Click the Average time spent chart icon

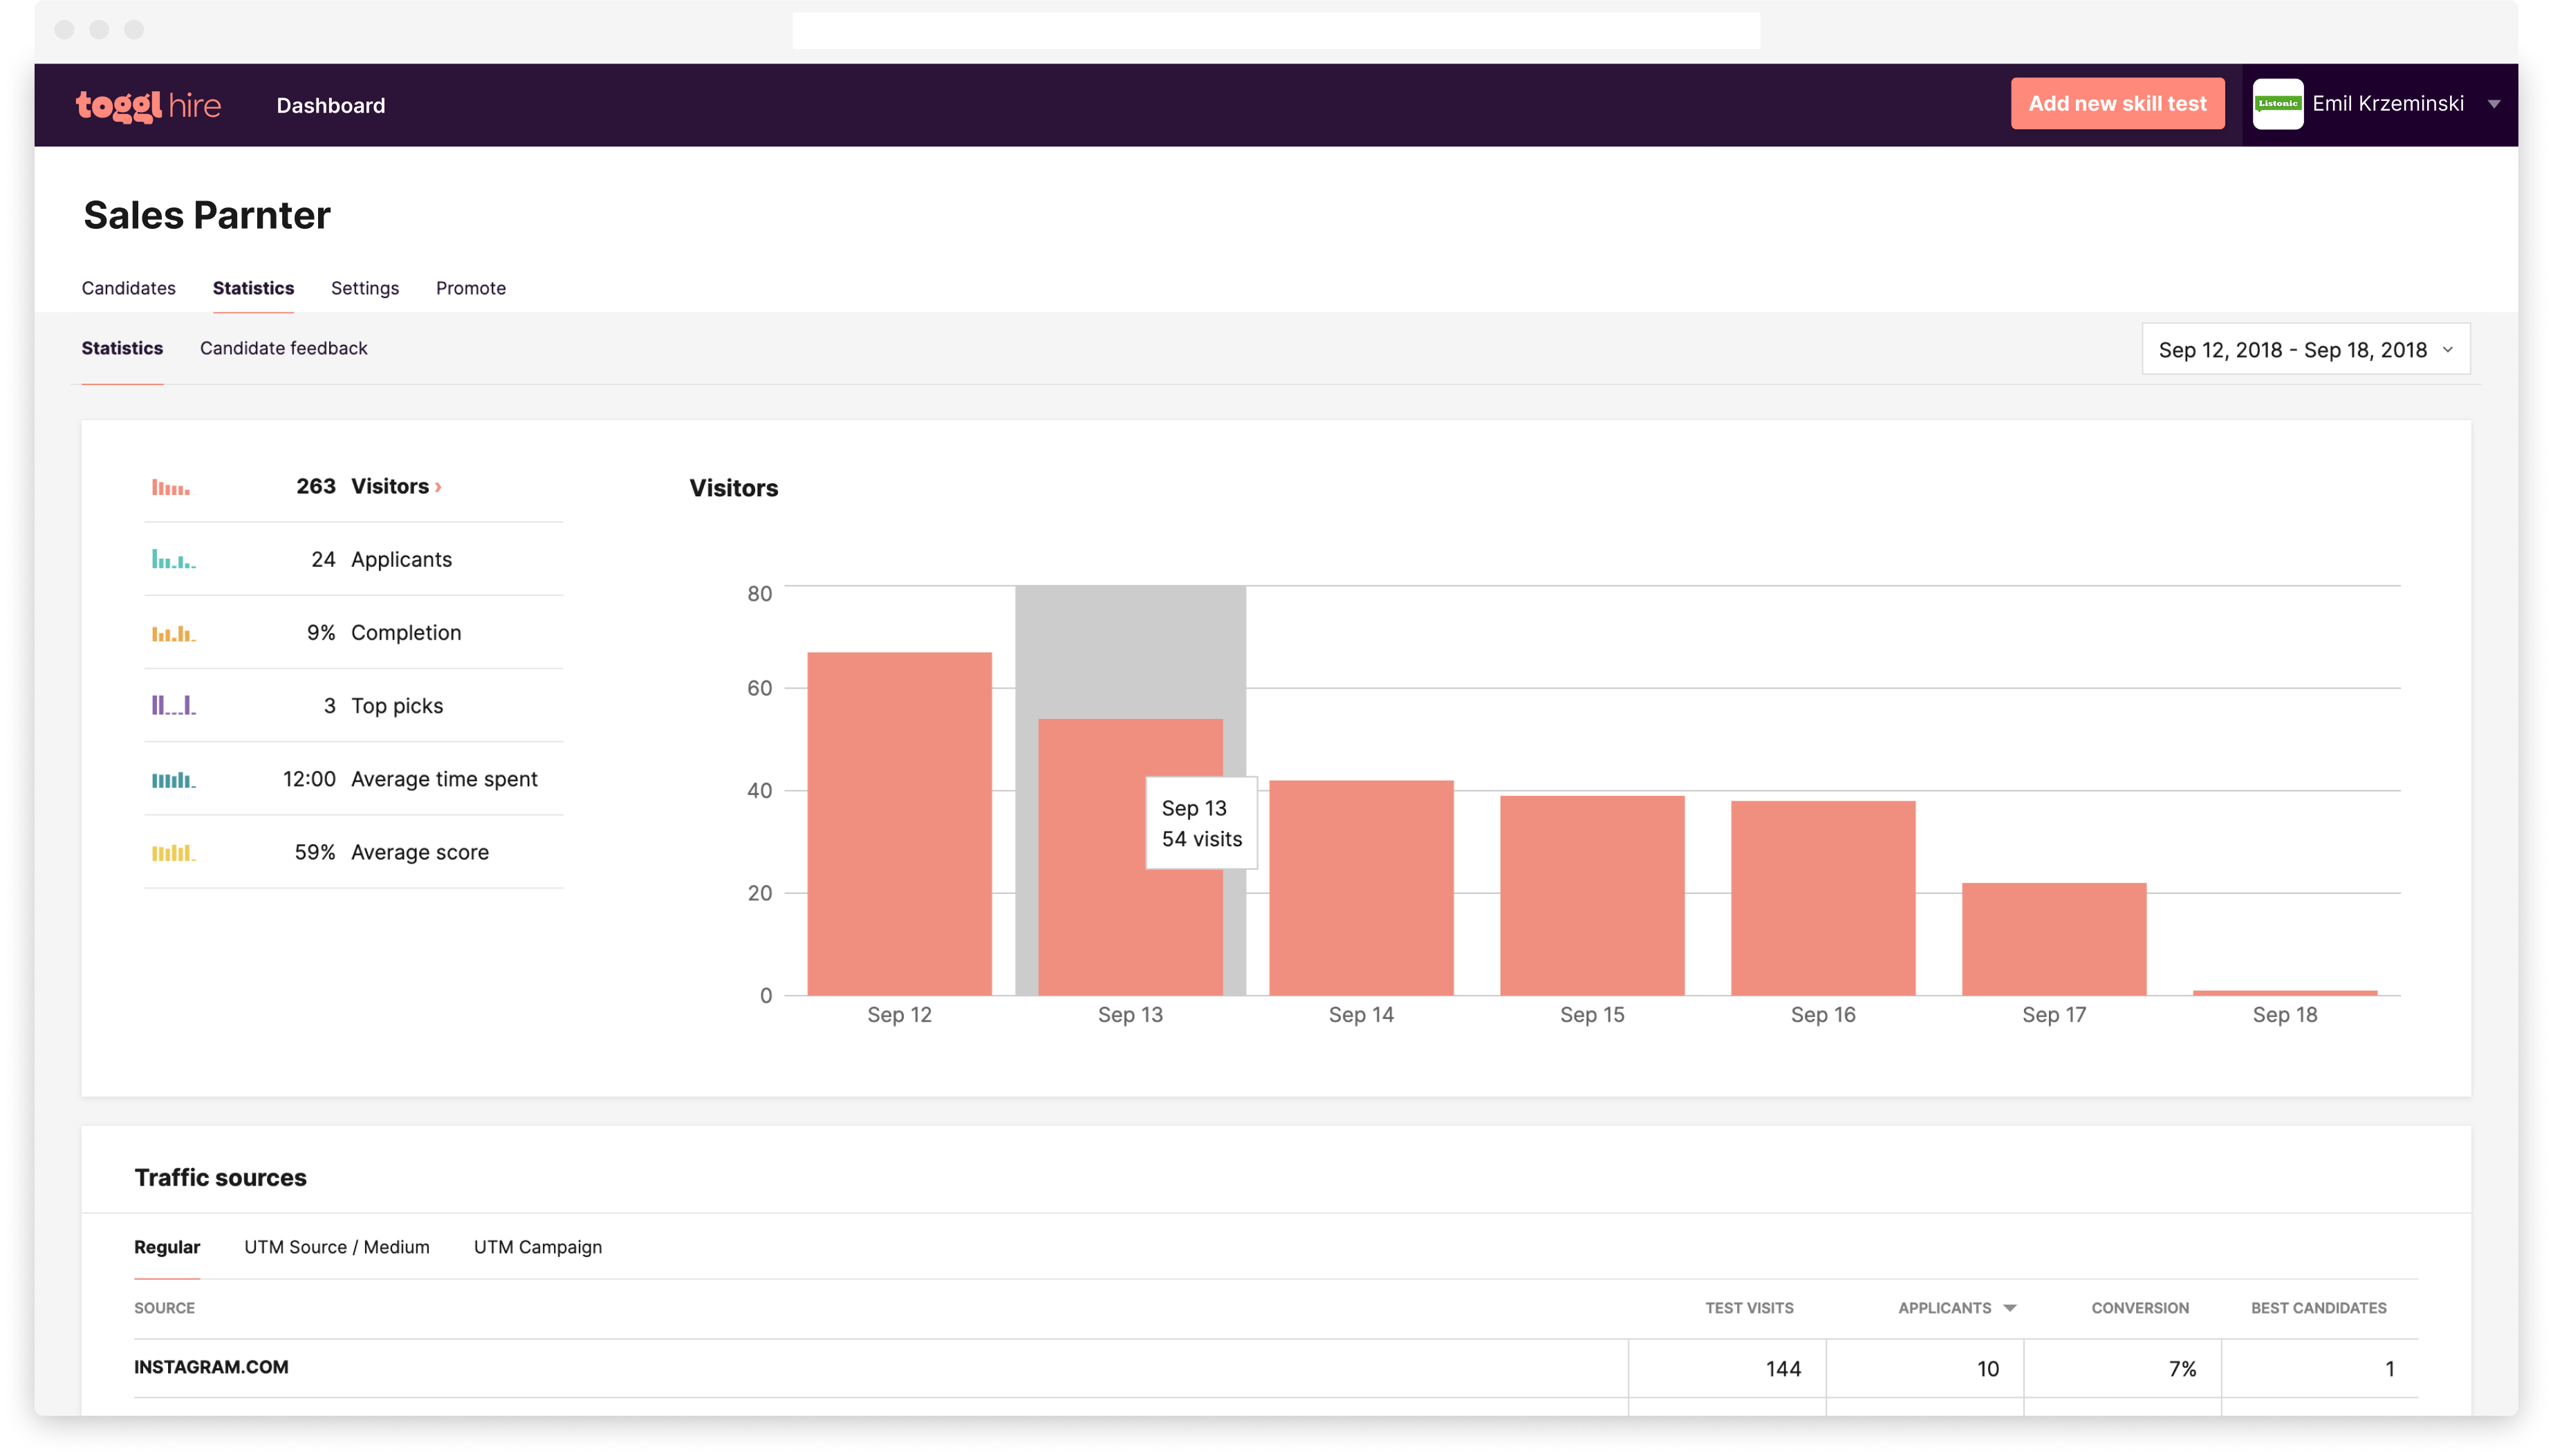tap(172, 778)
